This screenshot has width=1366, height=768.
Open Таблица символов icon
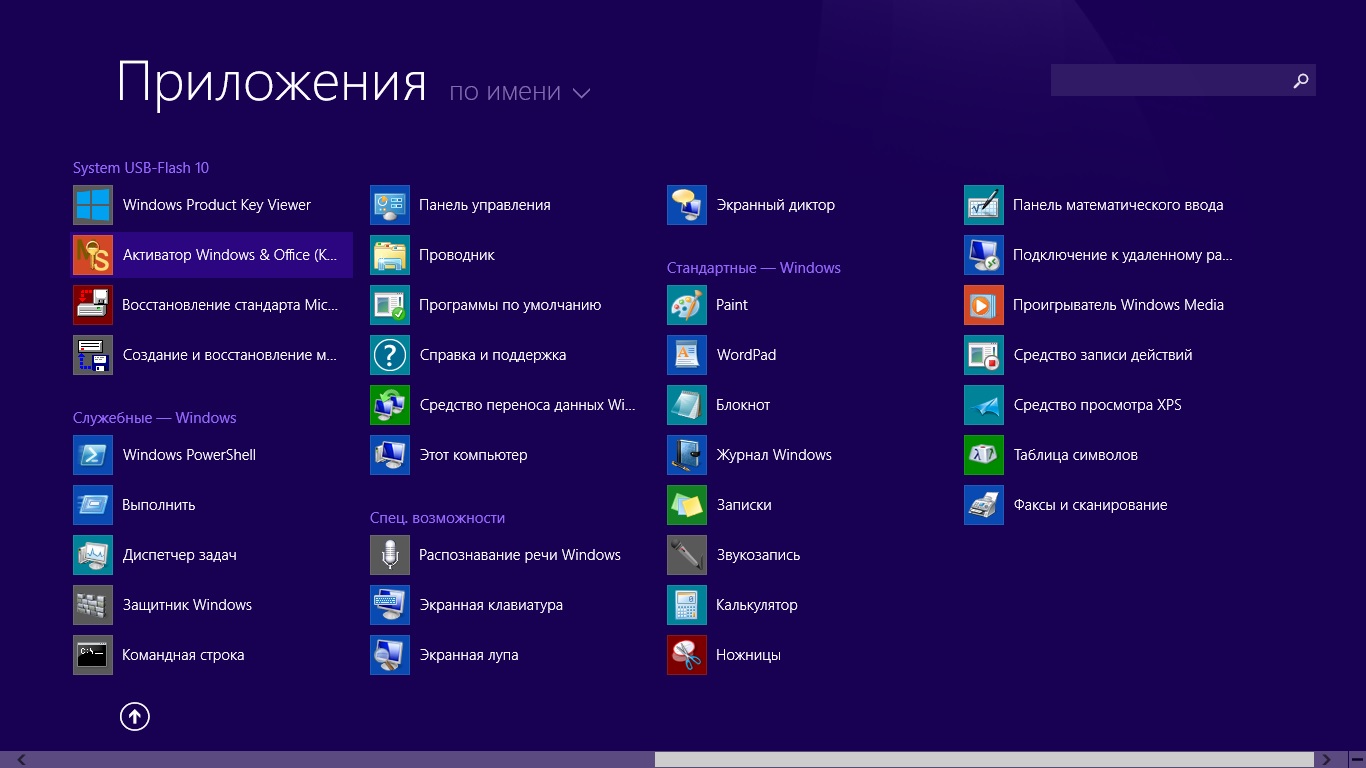click(x=984, y=455)
